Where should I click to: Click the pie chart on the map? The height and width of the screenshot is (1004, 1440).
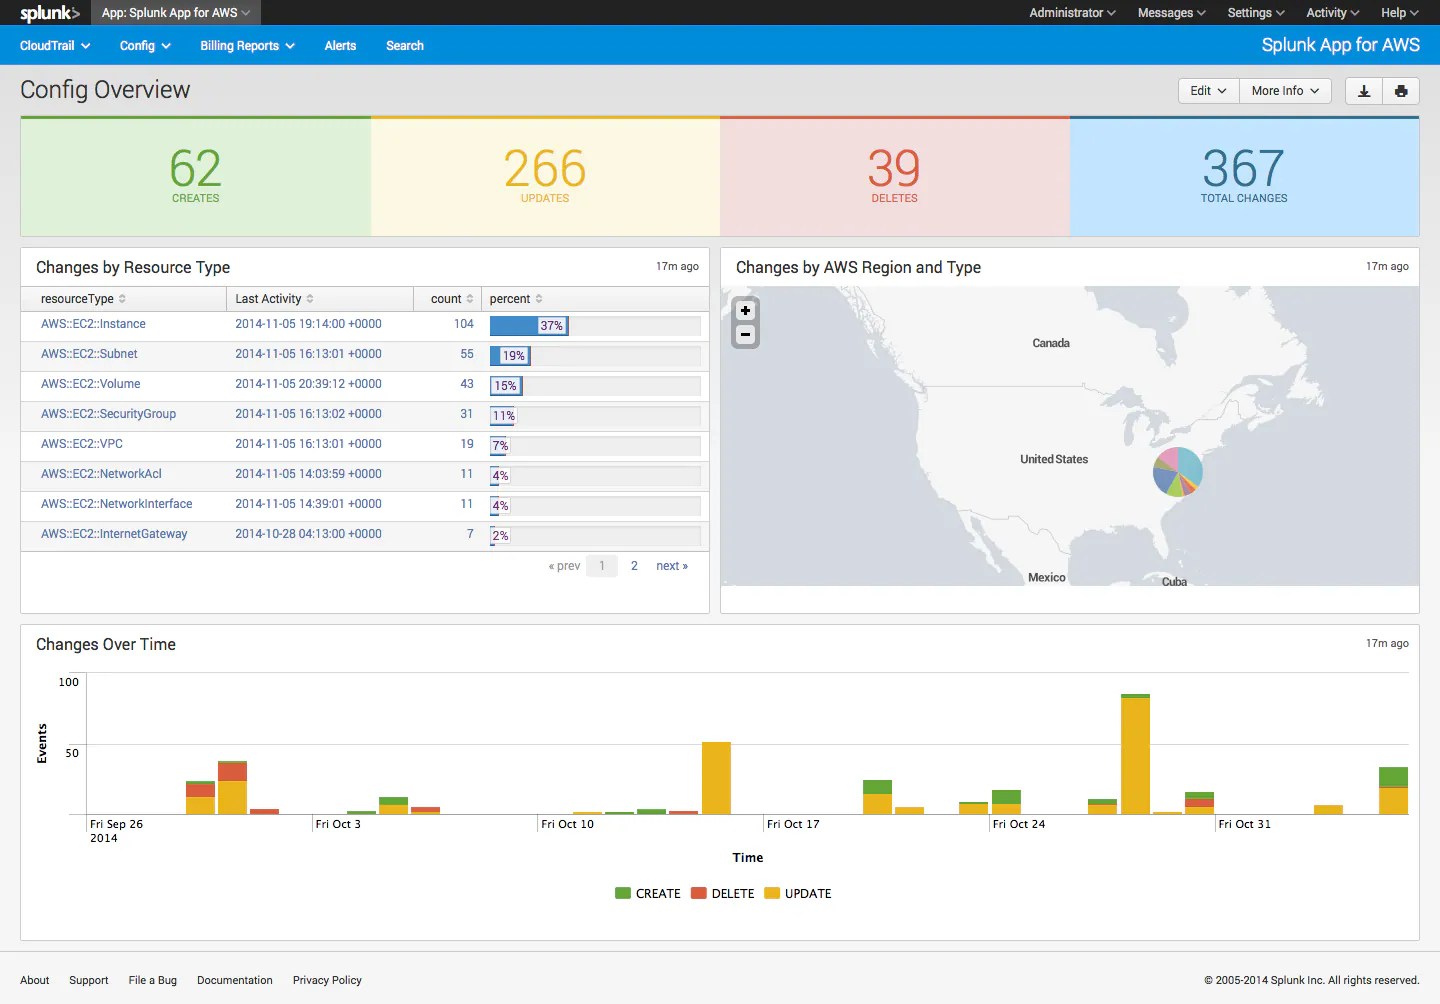pos(1178,472)
